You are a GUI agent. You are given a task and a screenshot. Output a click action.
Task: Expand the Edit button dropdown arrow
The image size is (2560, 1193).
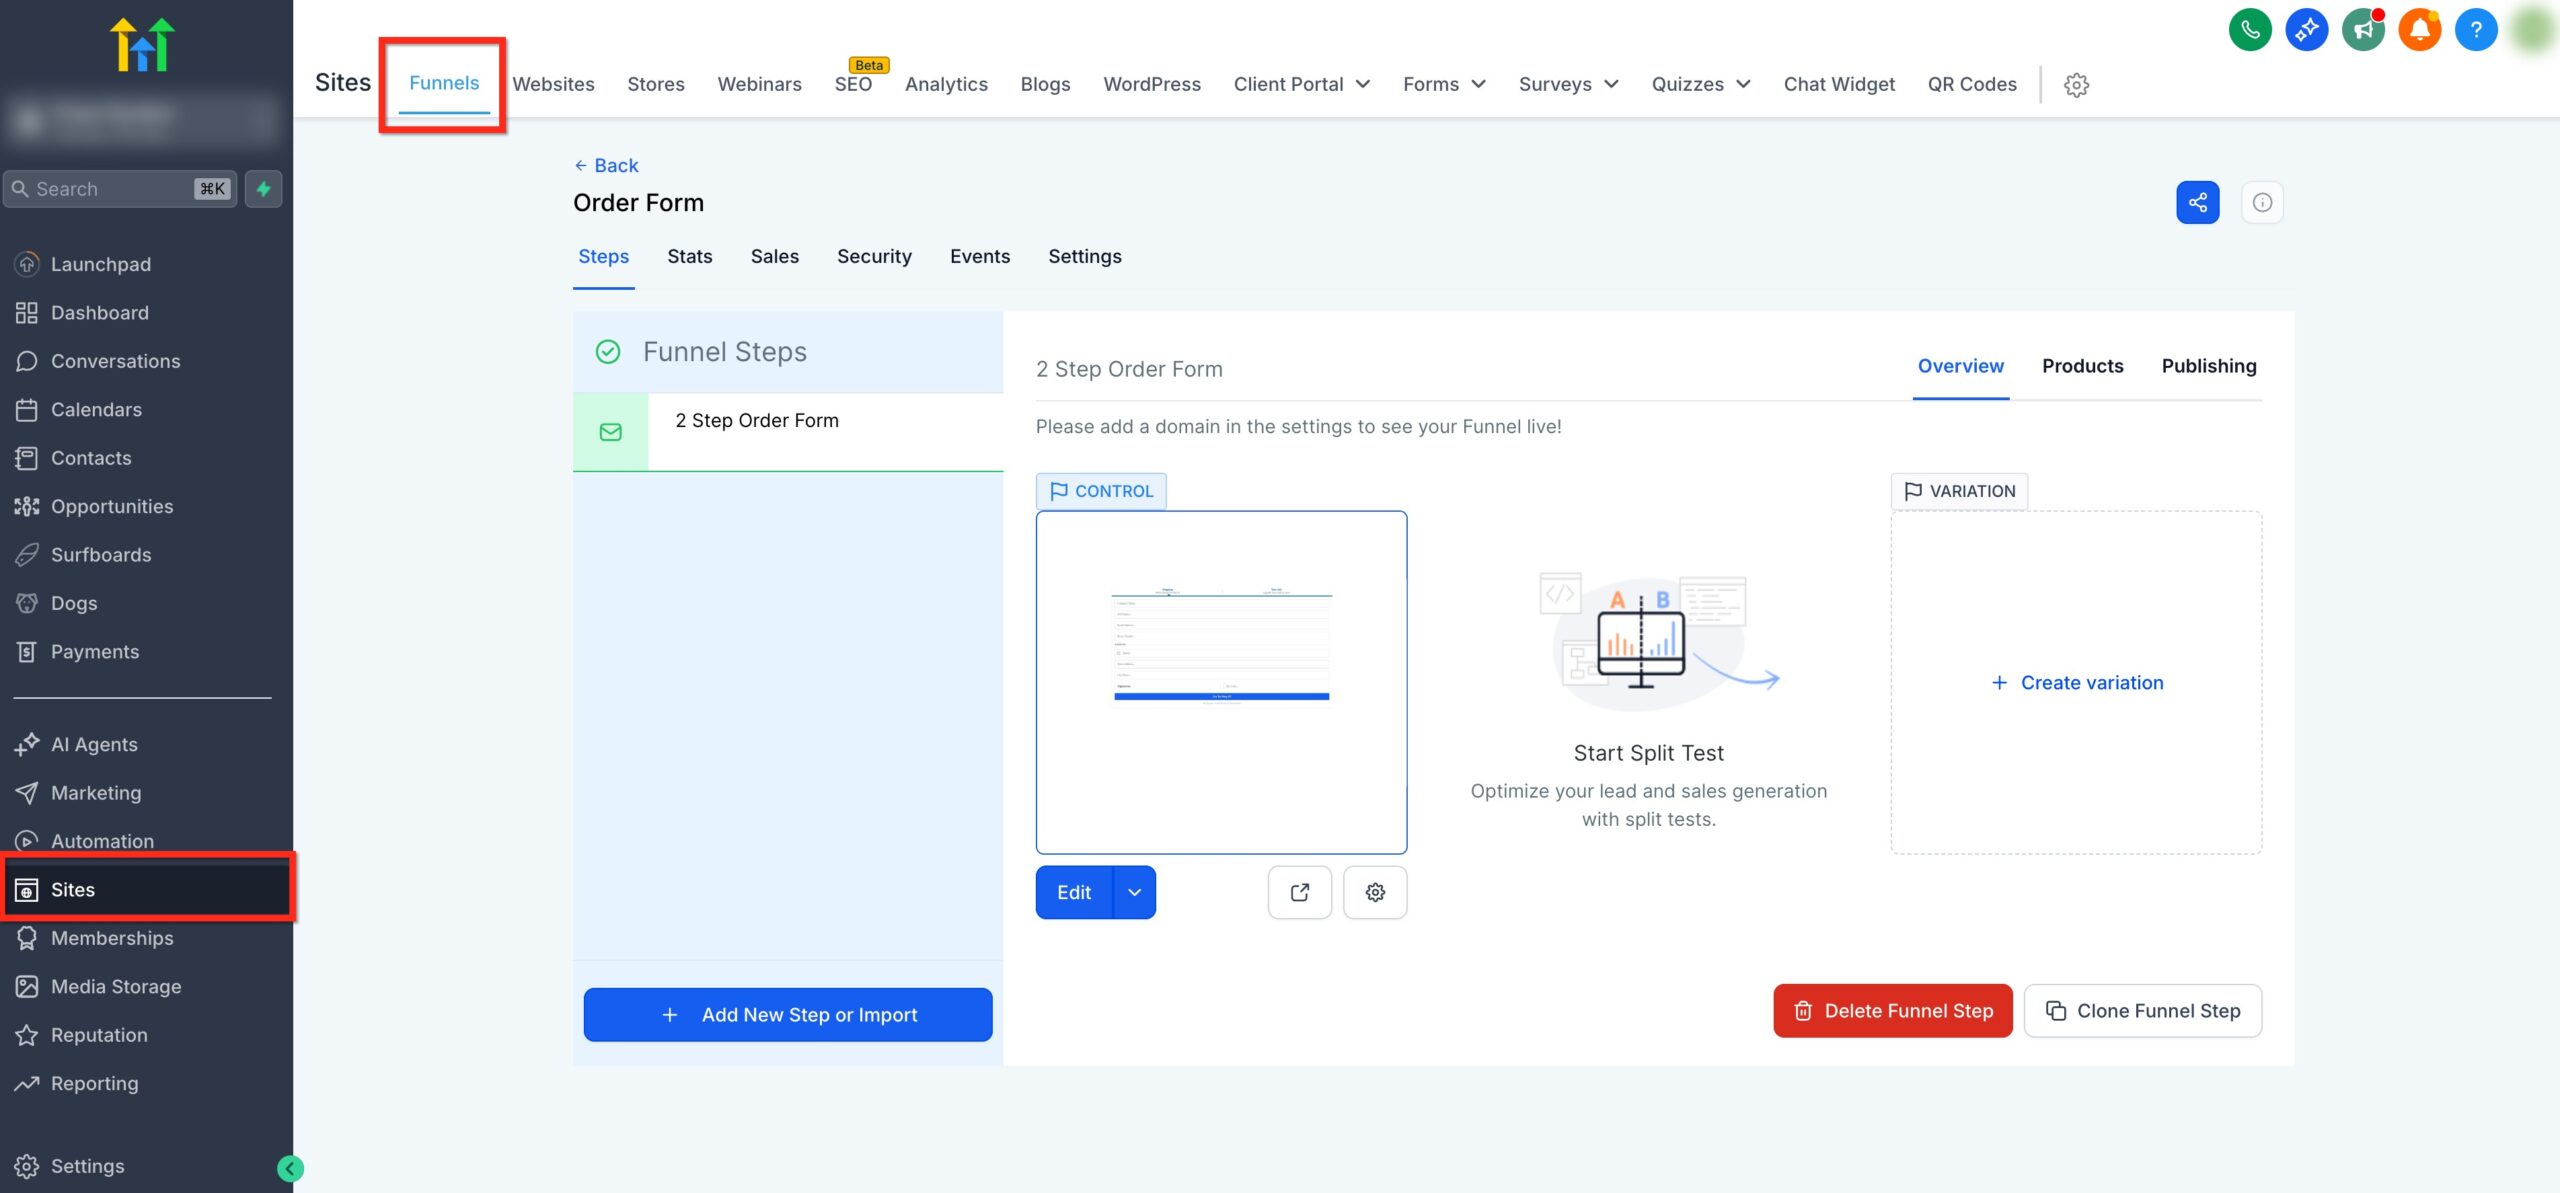[x=1134, y=891]
